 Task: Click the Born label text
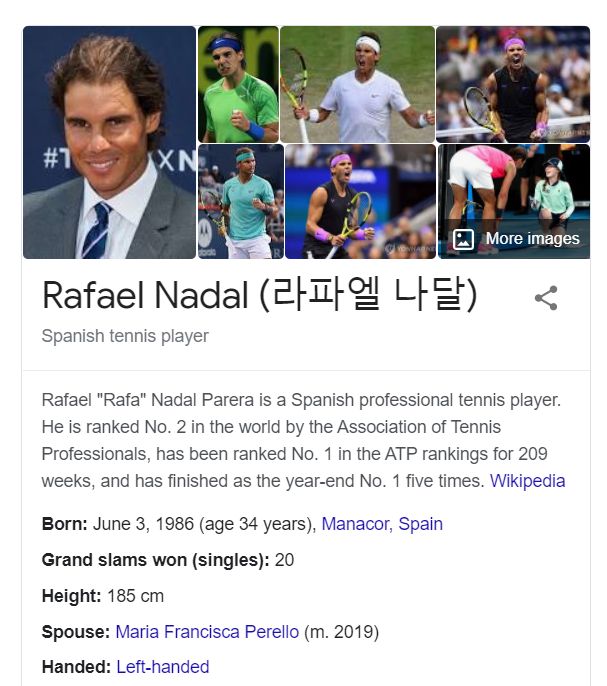65,524
